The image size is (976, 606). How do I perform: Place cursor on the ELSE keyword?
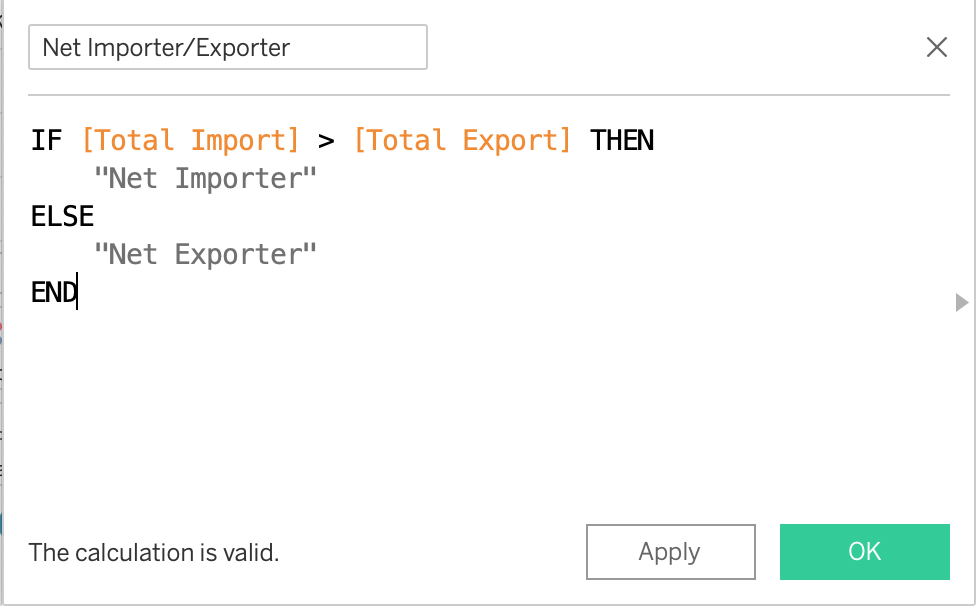[62, 216]
